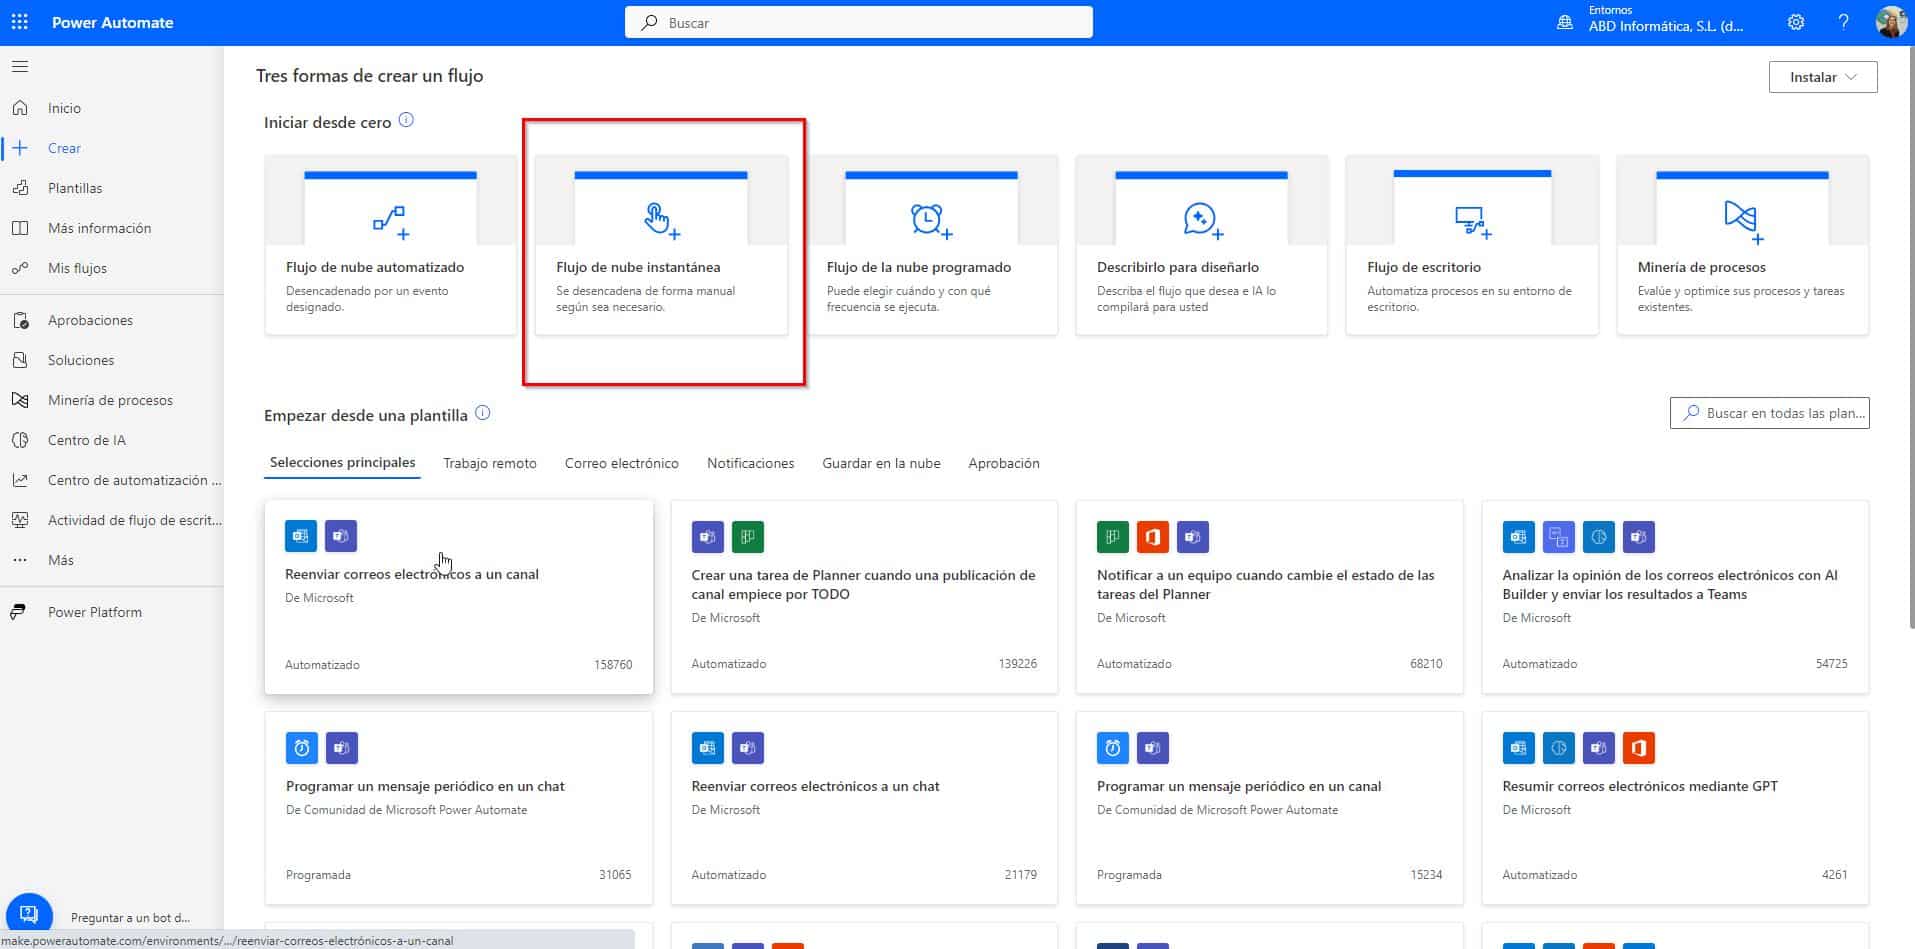Viewport: 1915px width, 949px height.
Task: Click info icon next to Iniciar desde cero
Action: tap(406, 120)
